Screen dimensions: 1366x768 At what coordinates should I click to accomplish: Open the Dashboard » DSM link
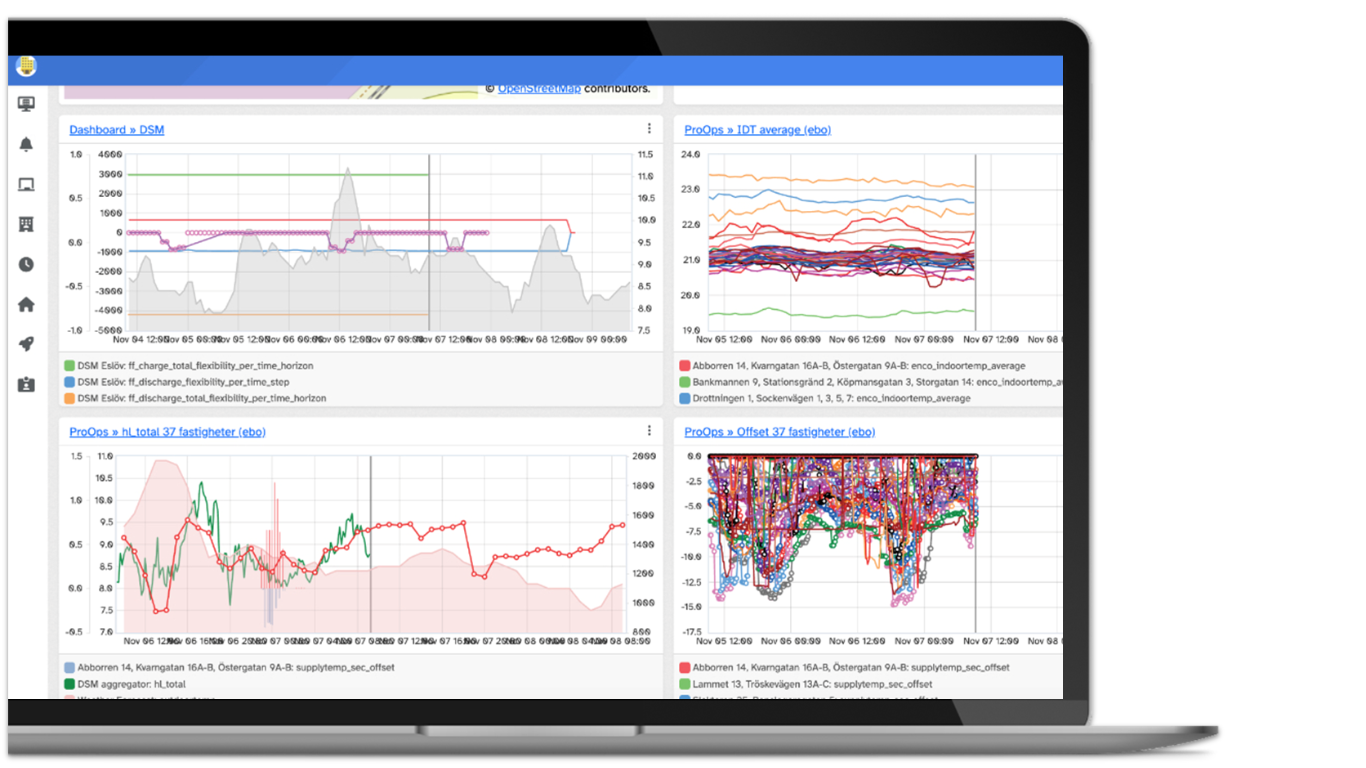[x=117, y=130]
